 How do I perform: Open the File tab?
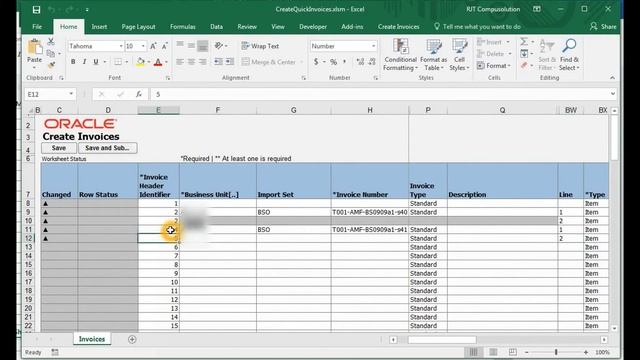(37, 27)
